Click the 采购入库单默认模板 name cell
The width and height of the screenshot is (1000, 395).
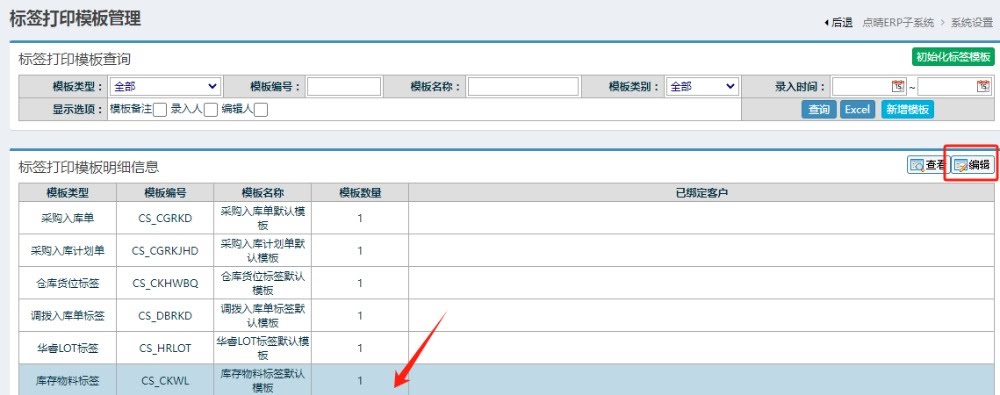pyautogui.click(x=263, y=218)
